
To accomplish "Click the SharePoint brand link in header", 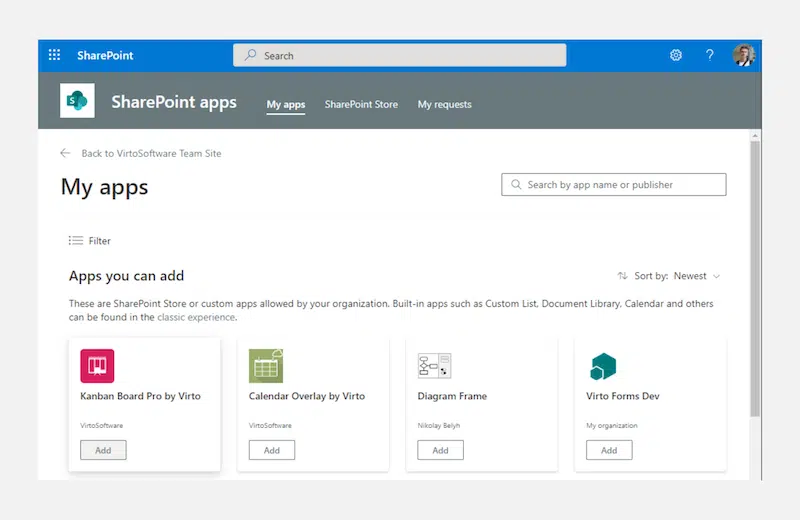I will click(105, 55).
